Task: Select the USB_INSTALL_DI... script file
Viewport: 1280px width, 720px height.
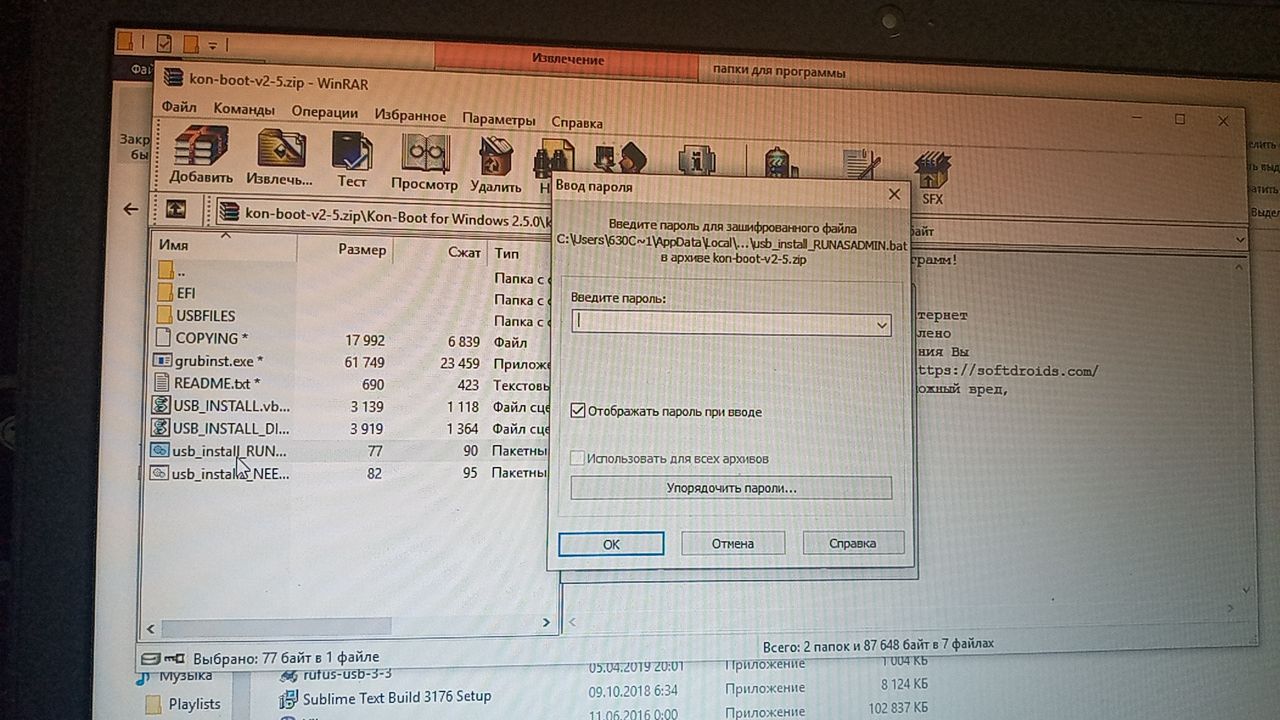Action: (219, 428)
